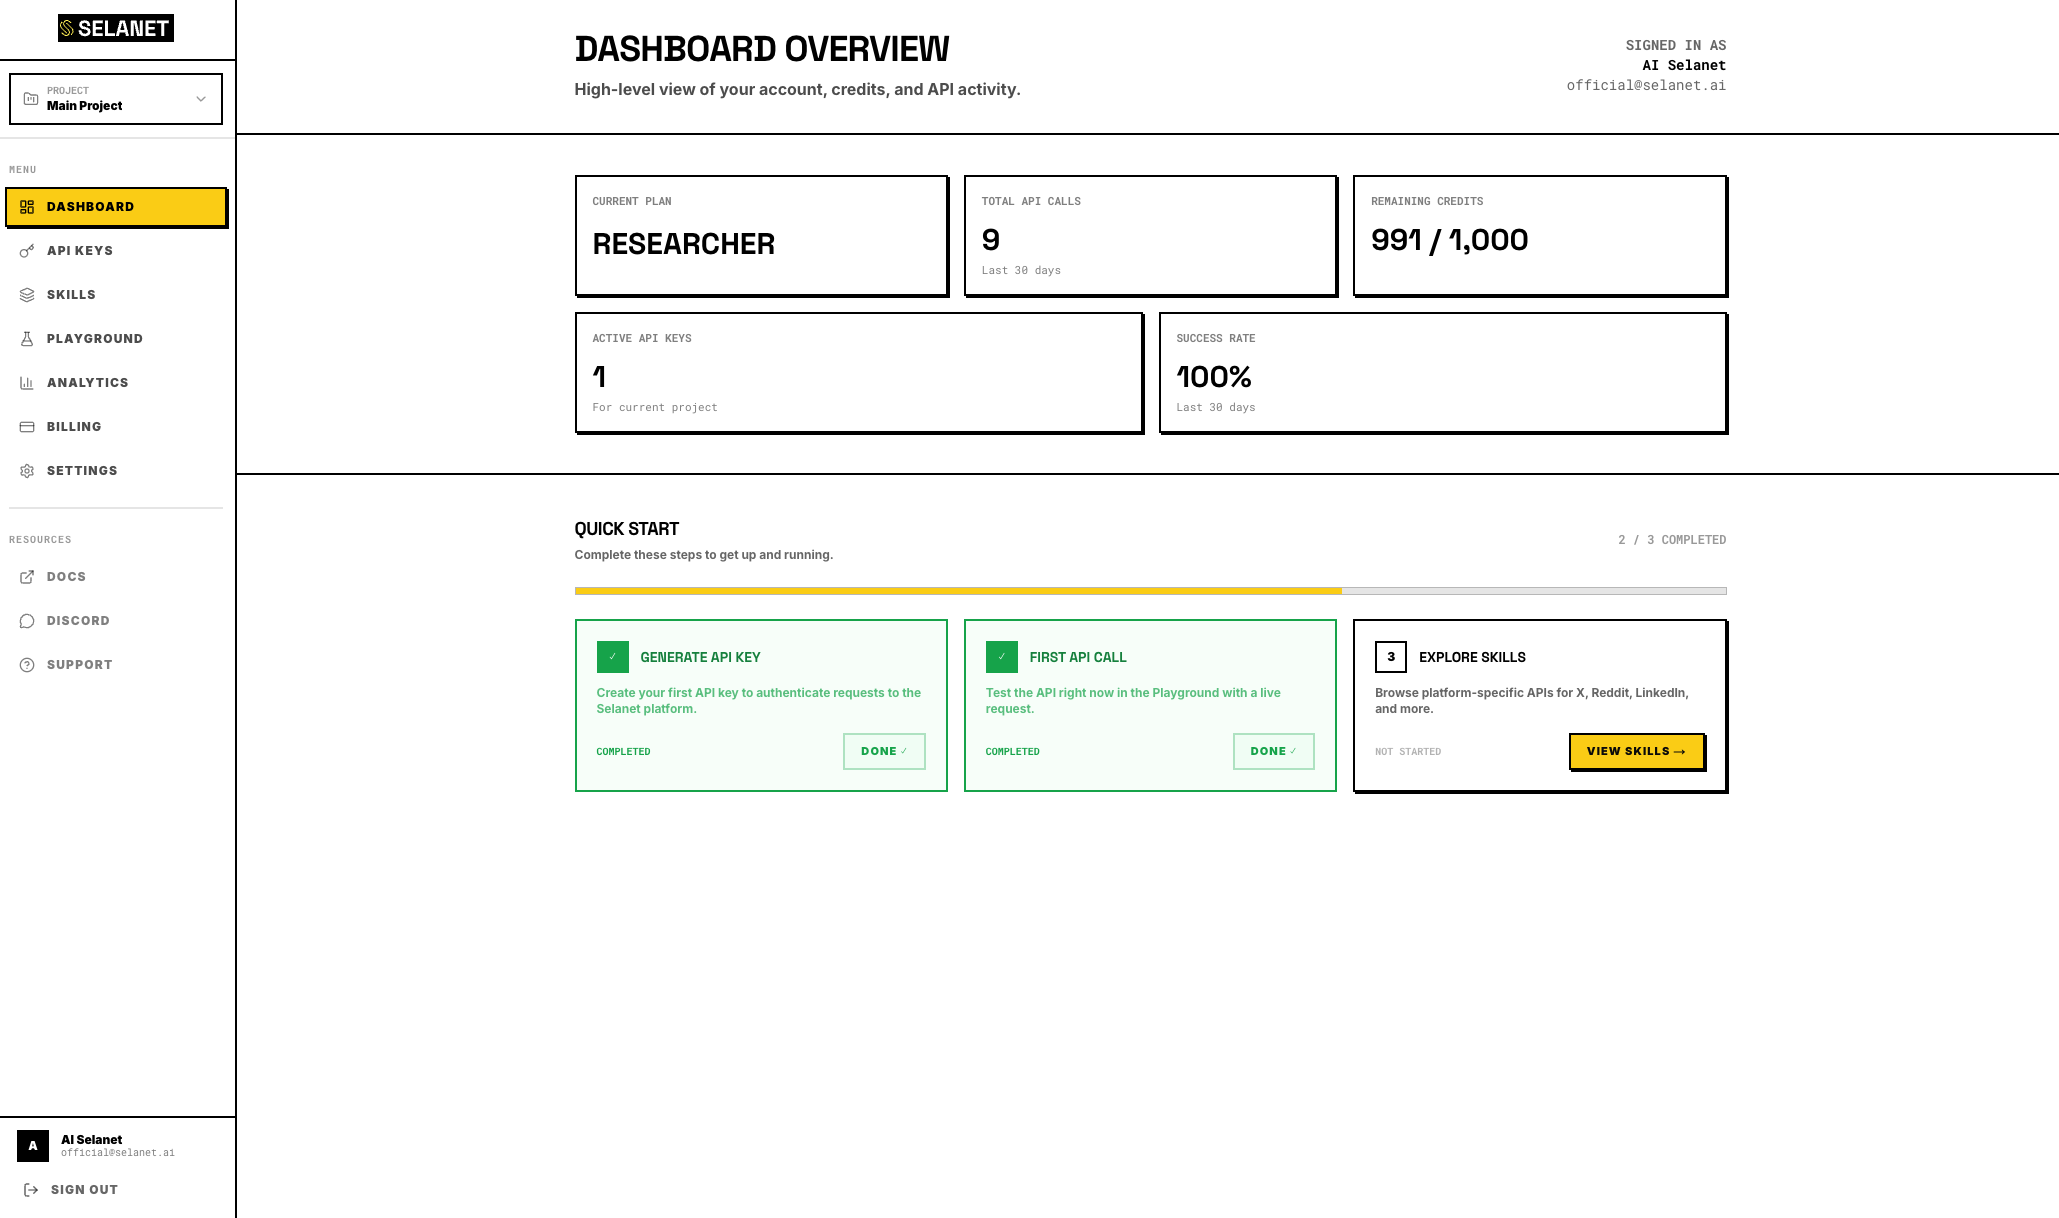Click the Generate API Key green checkmark box
Viewport: 2059px width, 1218px height.
(x=612, y=657)
